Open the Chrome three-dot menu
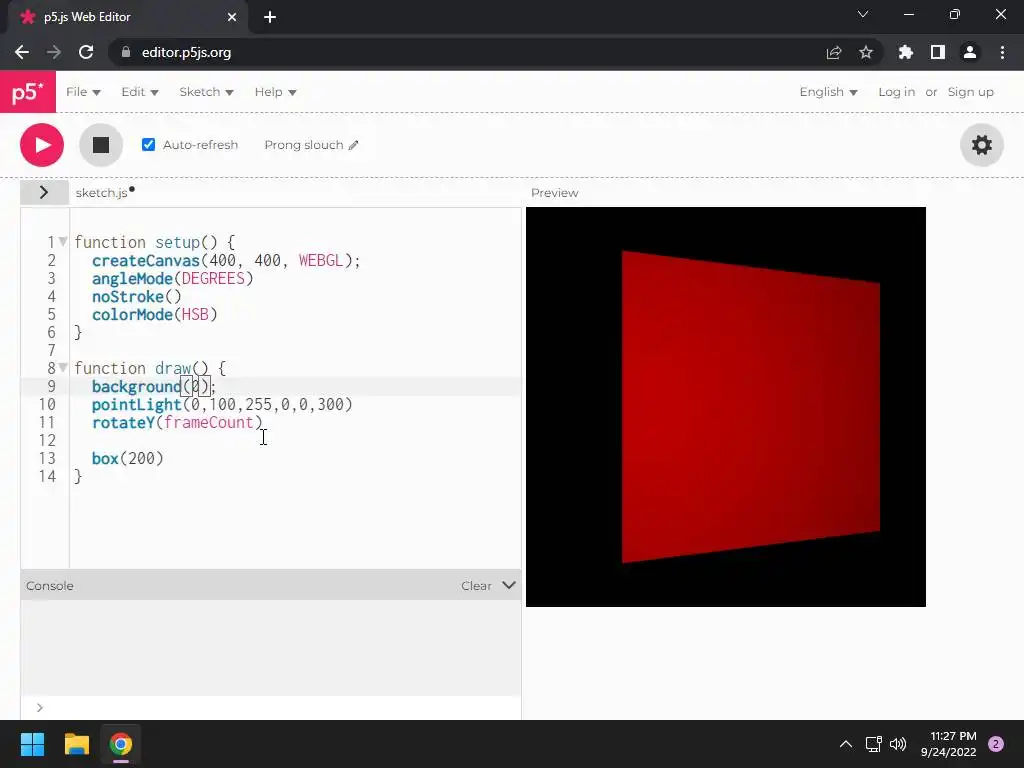Viewport: 1024px width, 768px height. point(1002,52)
